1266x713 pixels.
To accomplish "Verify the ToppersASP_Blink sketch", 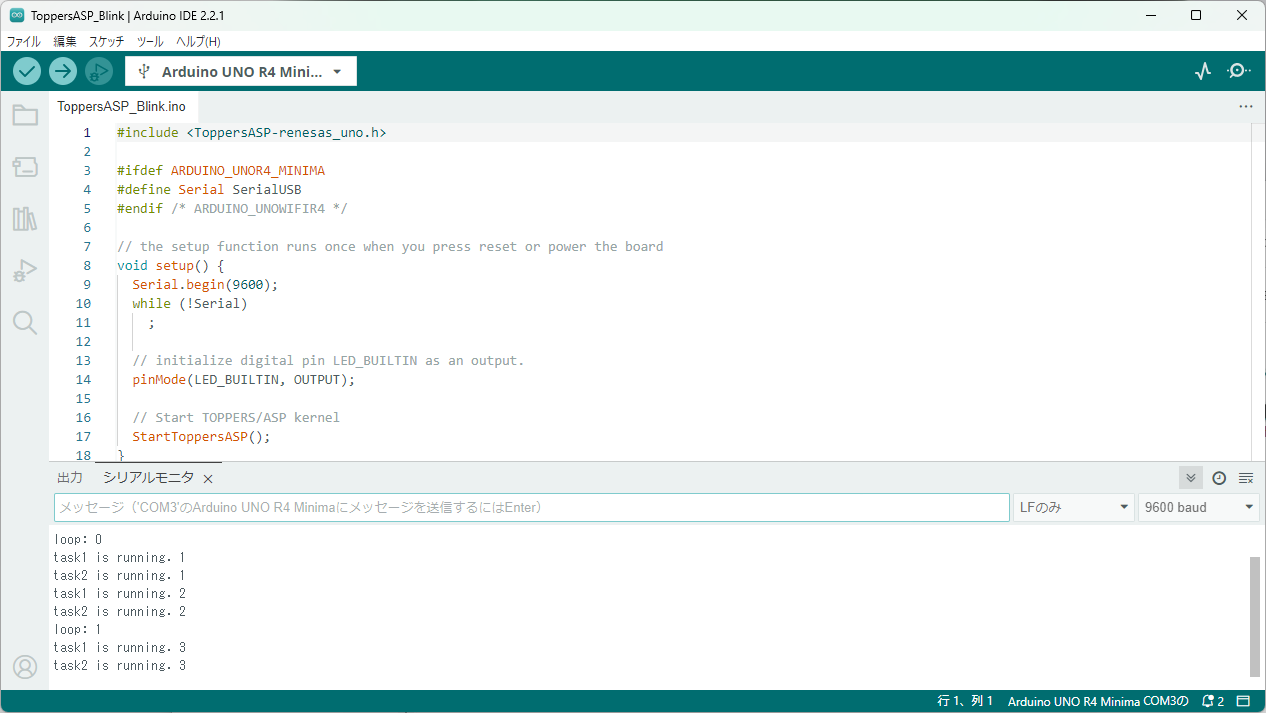I will tap(26, 70).
